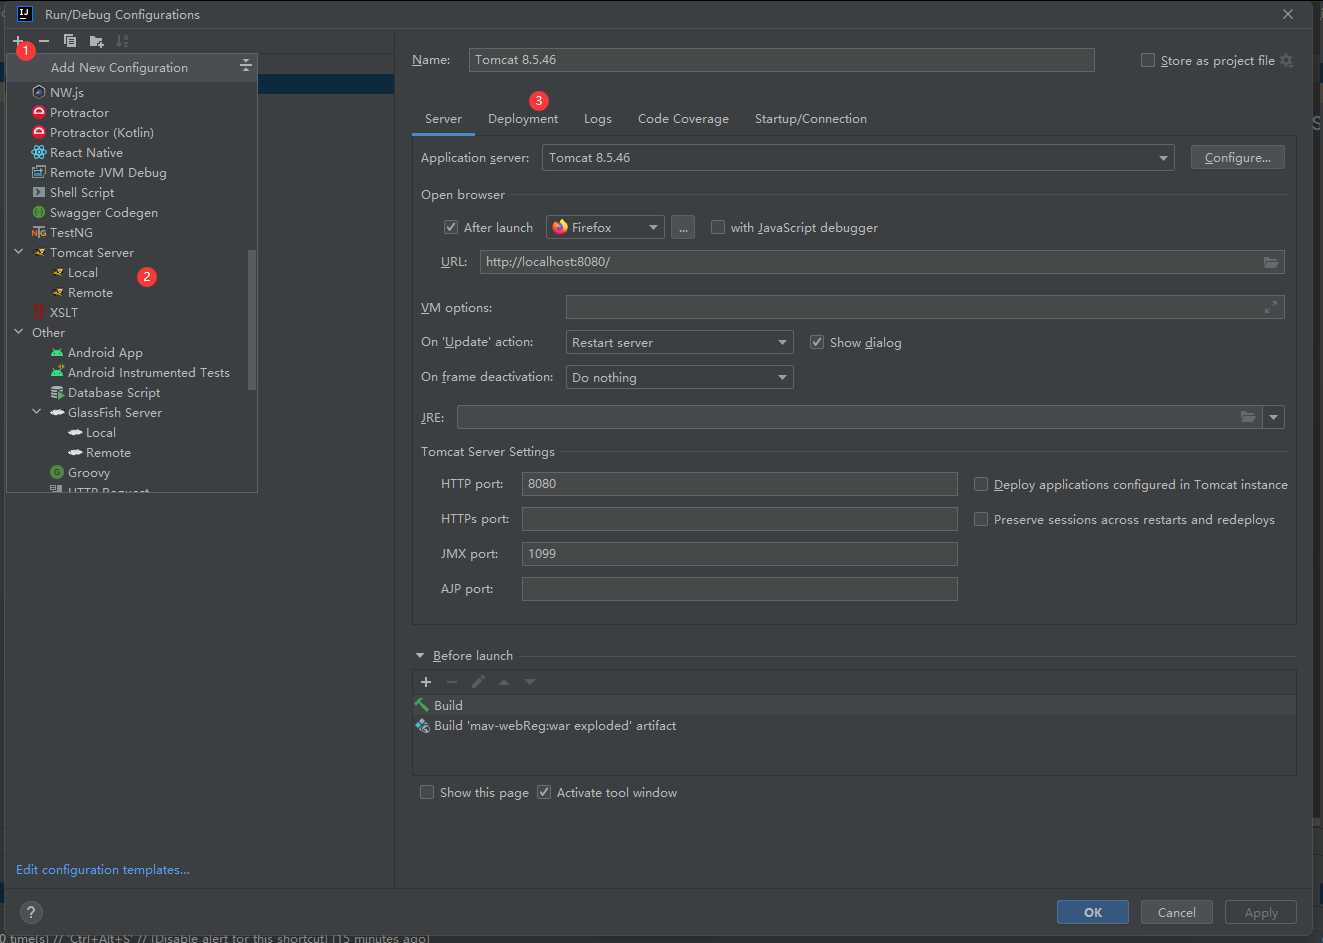Switch to the Server tab
The height and width of the screenshot is (943, 1323).
coord(443,119)
